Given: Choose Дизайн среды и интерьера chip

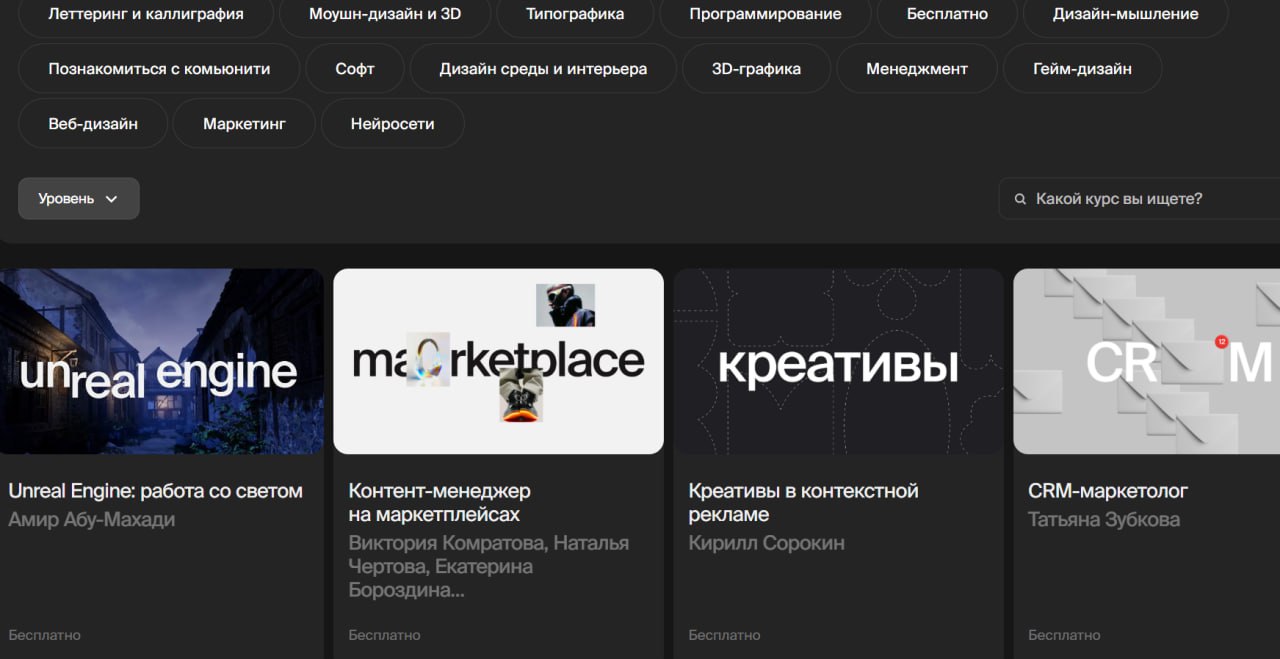Looking at the screenshot, I should click(543, 69).
